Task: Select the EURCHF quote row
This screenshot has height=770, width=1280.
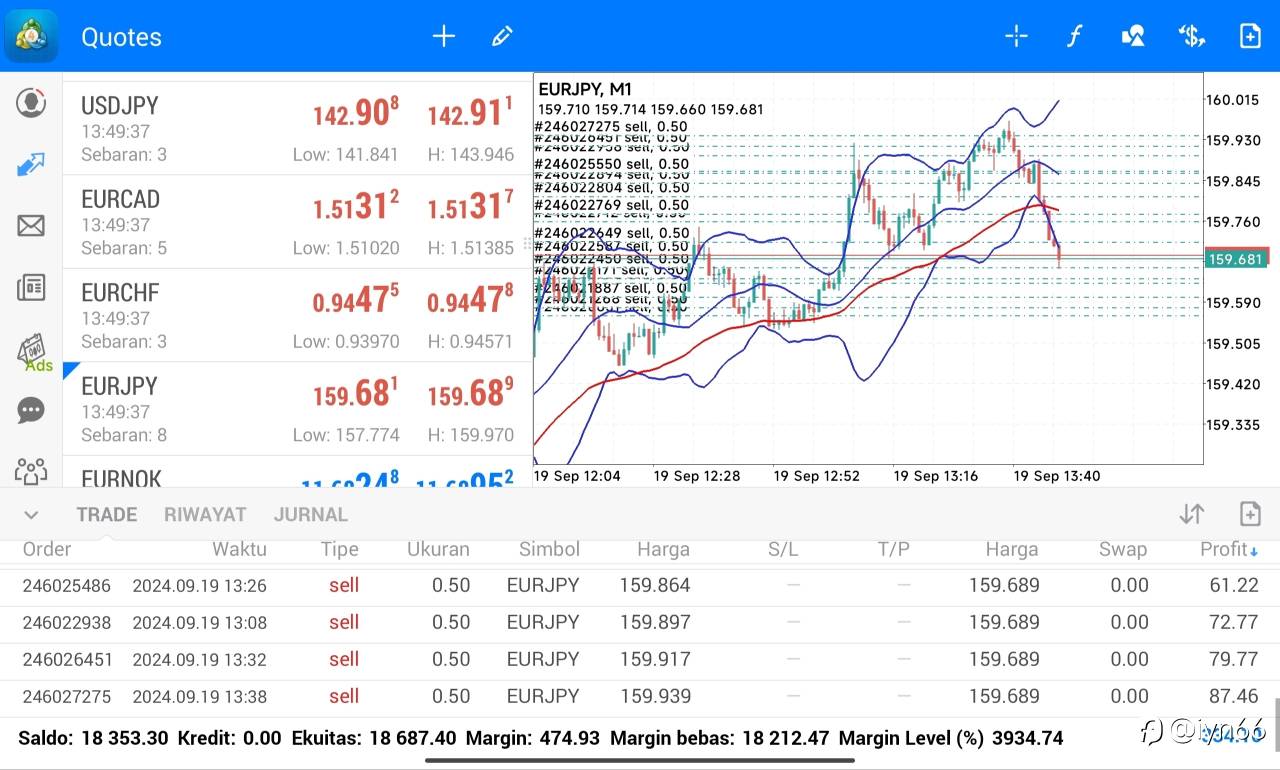Action: coord(298,315)
